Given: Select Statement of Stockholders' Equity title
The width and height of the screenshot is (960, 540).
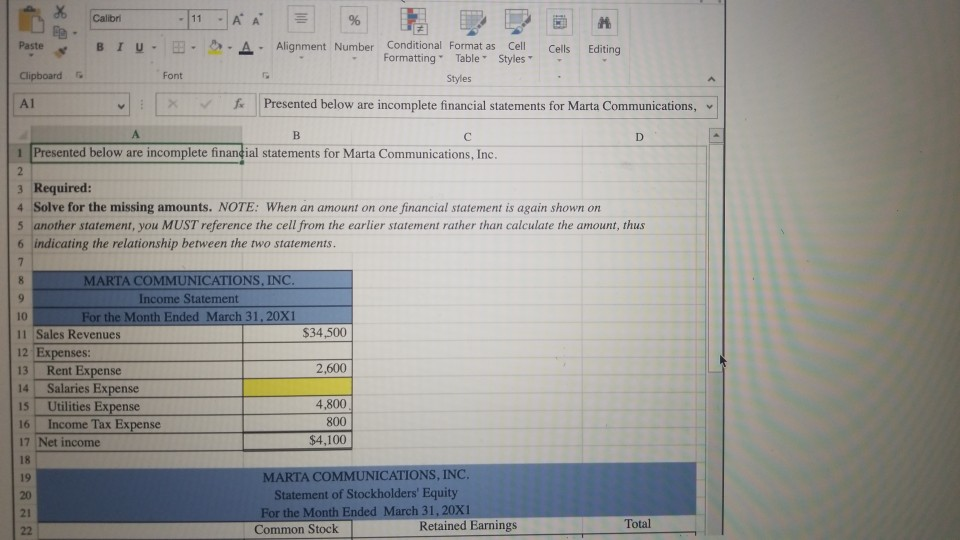Looking at the screenshot, I should (364, 493).
